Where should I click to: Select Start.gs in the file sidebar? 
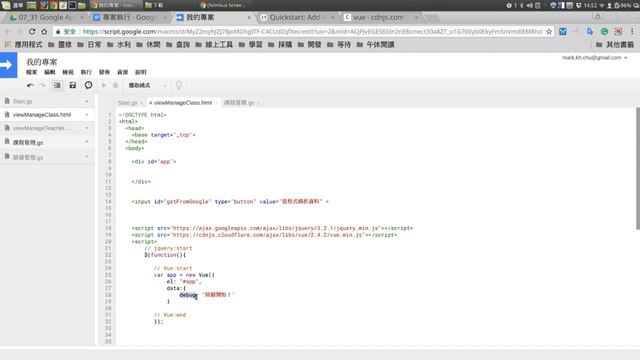(x=22, y=101)
